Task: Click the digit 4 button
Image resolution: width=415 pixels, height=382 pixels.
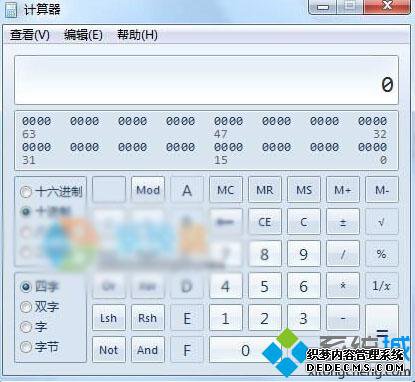Action: point(226,286)
